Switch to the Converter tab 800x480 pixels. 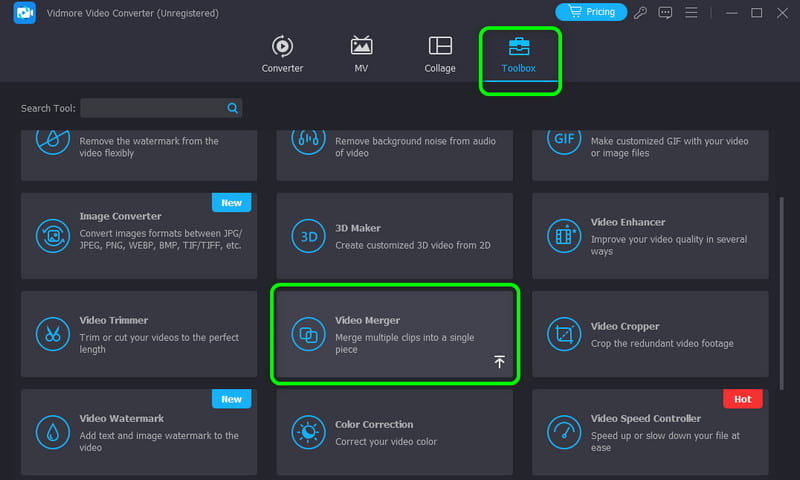pos(282,55)
